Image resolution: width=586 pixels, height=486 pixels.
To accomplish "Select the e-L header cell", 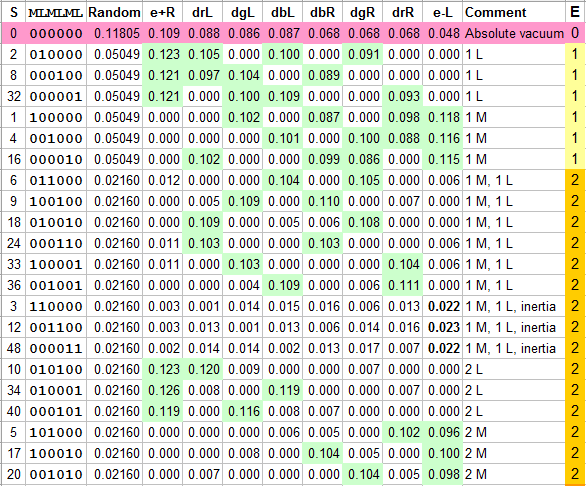I will click(443, 12).
